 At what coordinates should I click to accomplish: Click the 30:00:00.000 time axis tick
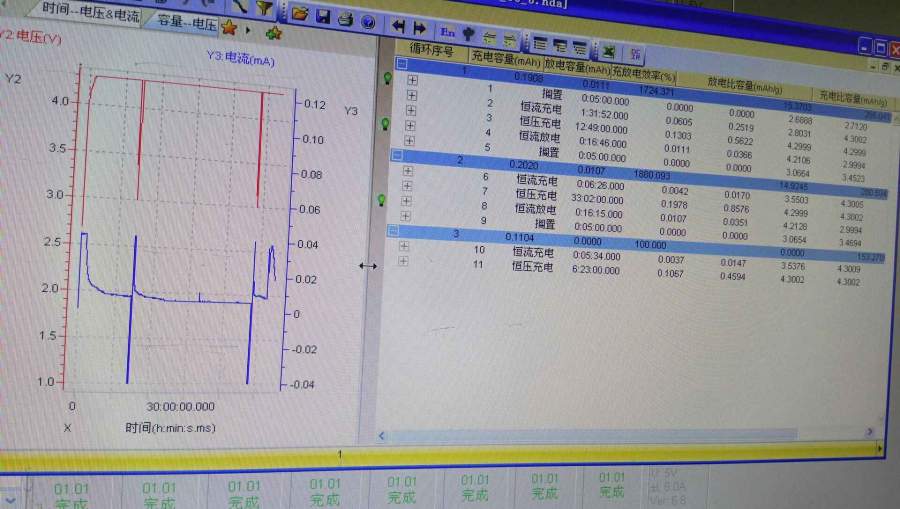(180, 406)
